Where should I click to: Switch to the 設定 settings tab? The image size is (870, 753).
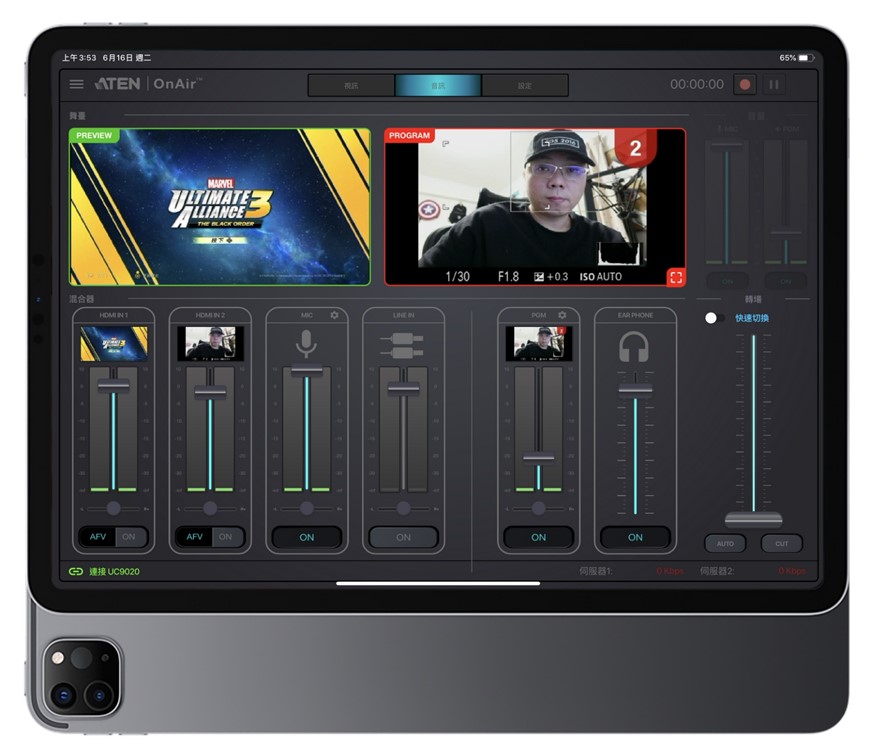pyautogui.click(x=524, y=86)
